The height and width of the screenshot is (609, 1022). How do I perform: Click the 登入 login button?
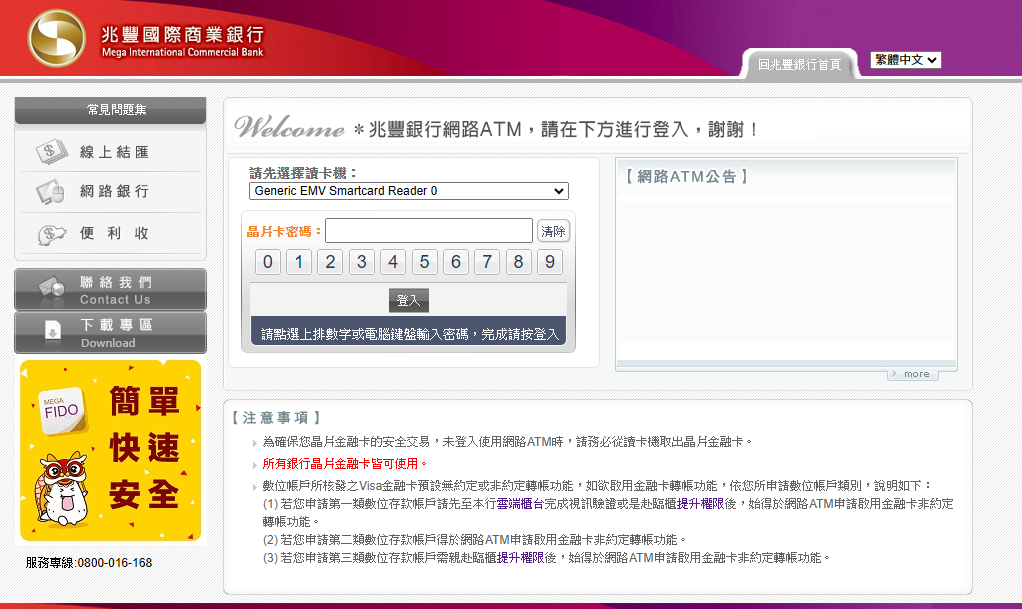pyautogui.click(x=409, y=301)
